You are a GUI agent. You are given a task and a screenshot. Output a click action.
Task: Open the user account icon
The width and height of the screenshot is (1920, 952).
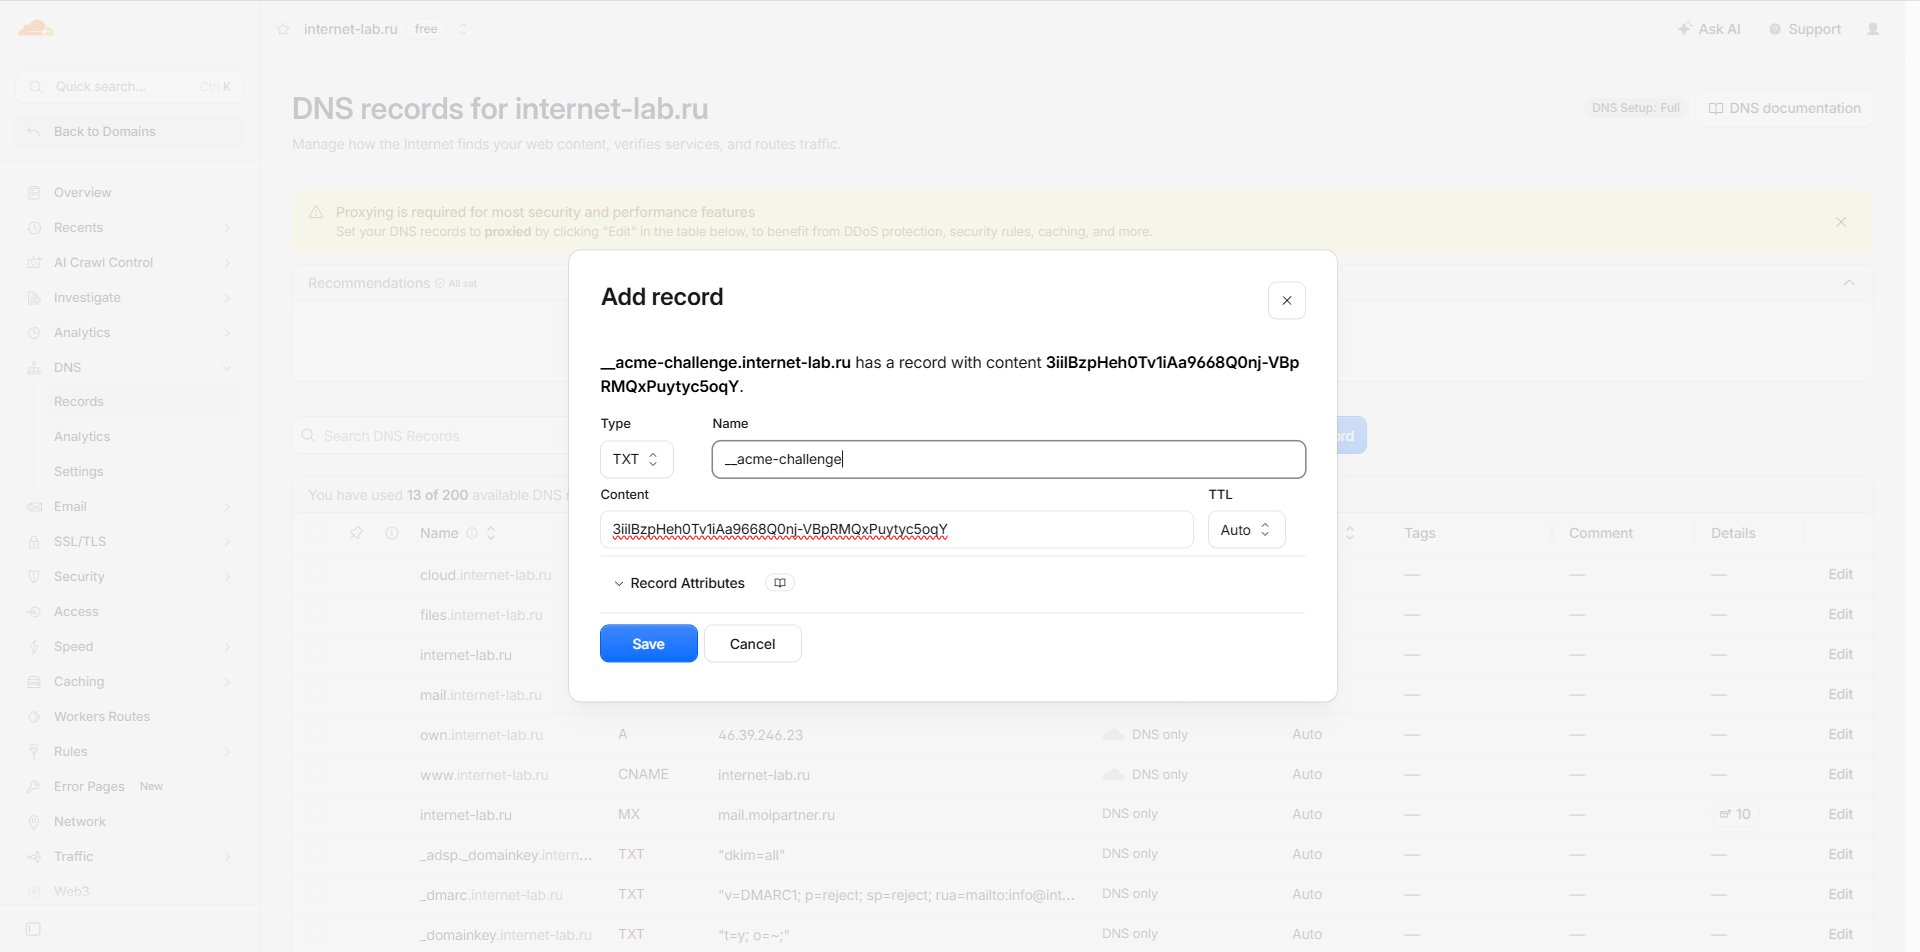coord(1873,29)
